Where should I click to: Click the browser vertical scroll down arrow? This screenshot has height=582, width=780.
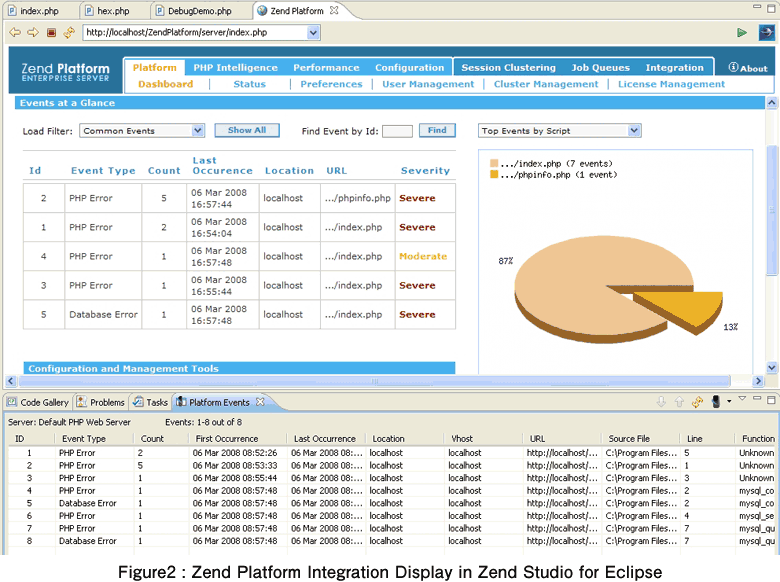click(x=771, y=368)
